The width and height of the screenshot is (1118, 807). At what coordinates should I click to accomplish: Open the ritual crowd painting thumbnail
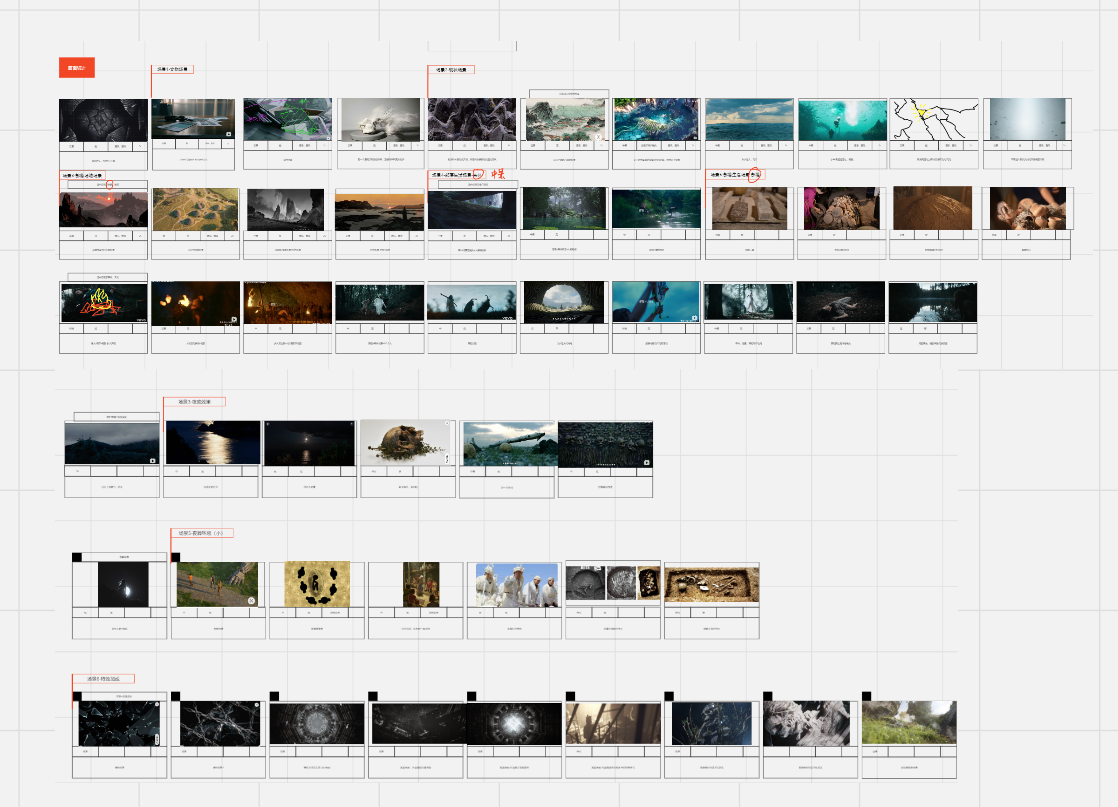pyautogui.click(x=421, y=585)
